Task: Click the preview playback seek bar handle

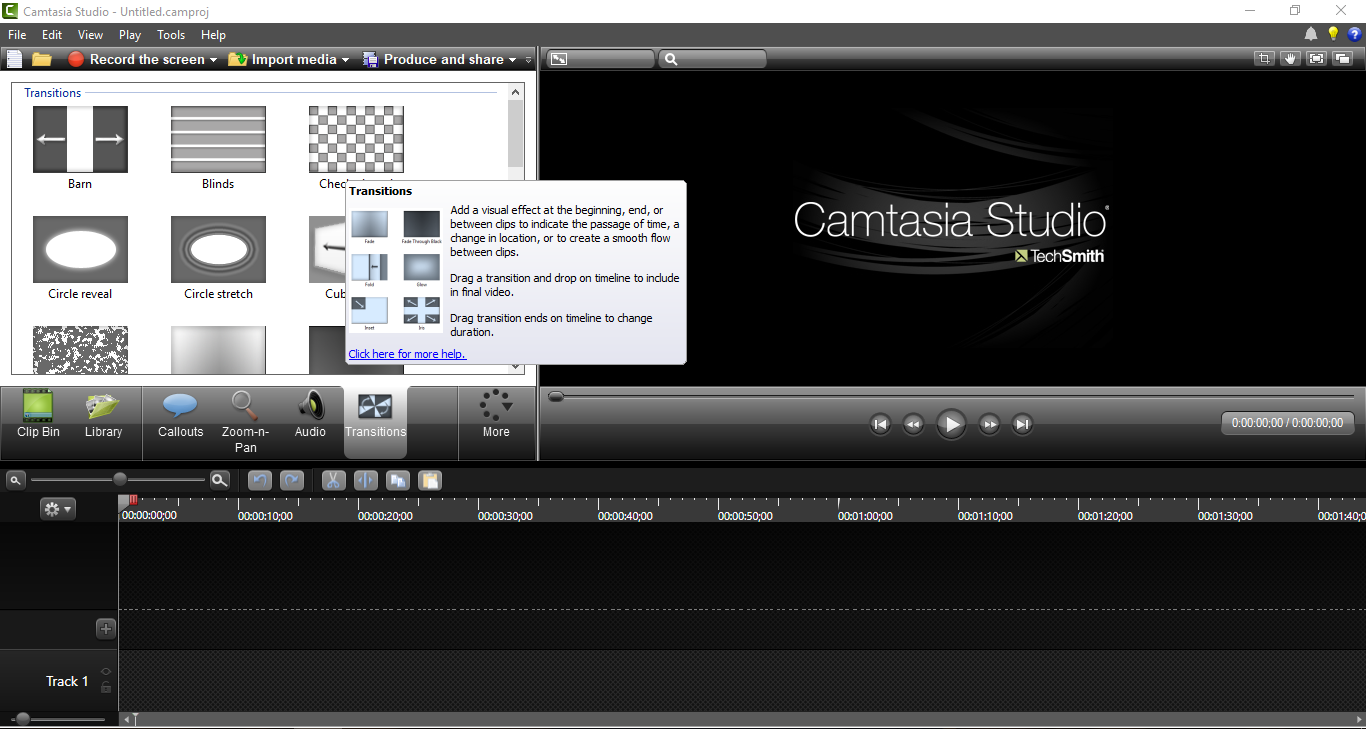Action: (x=556, y=397)
